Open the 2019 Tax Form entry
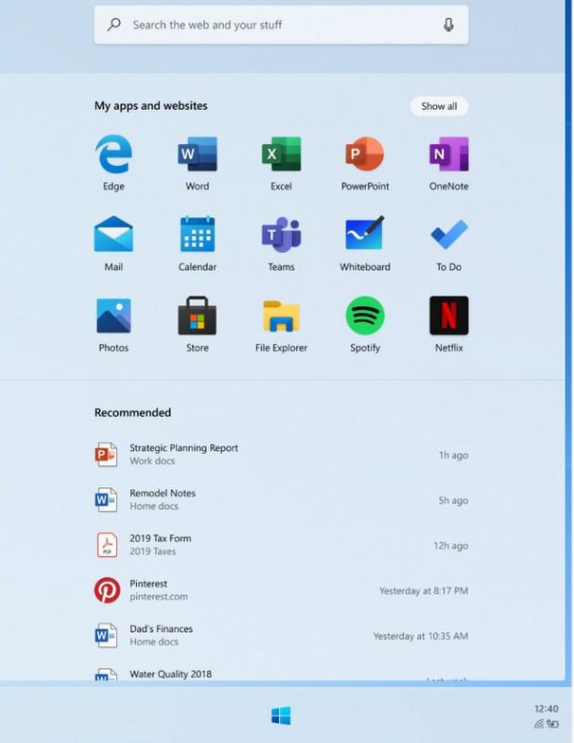This screenshot has height=743, width=574. (281, 545)
